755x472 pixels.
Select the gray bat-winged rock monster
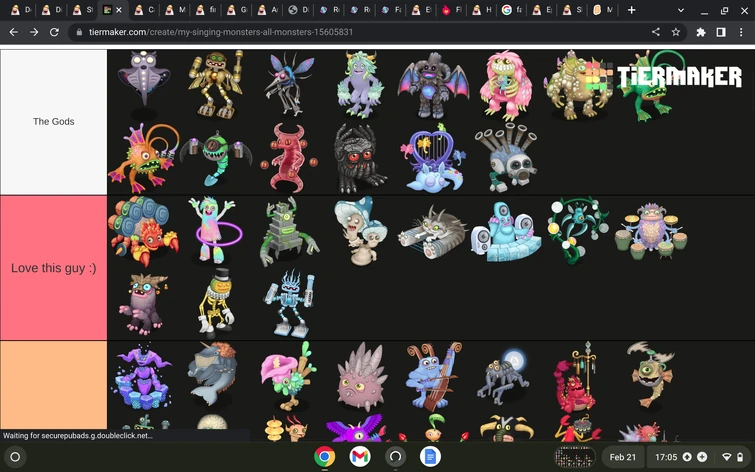coord(433,86)
